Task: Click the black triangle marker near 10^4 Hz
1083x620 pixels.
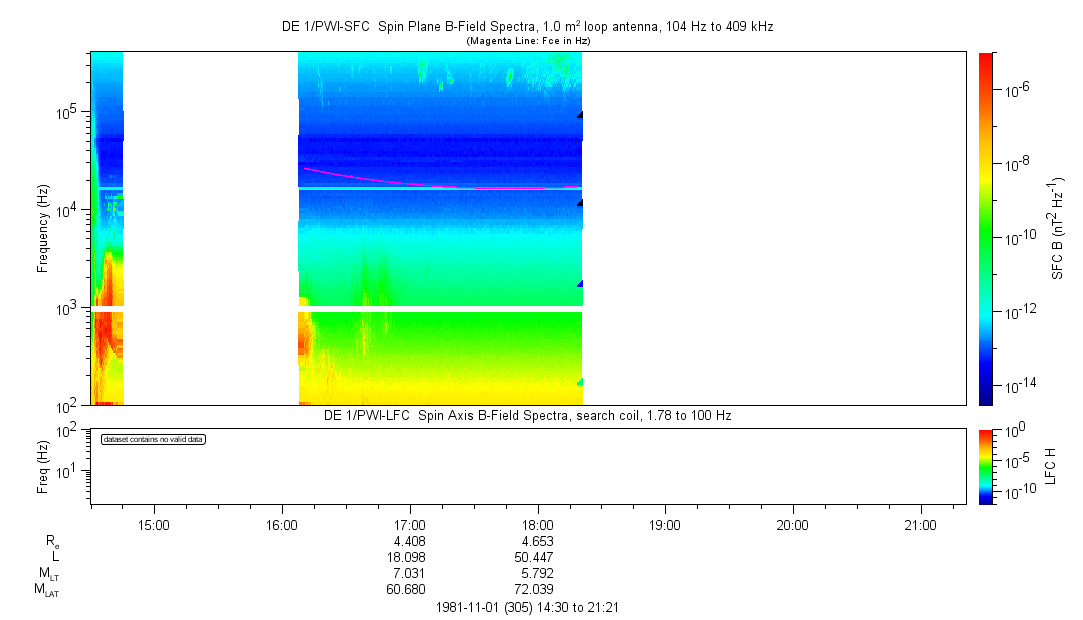Action: (x=580, y=203)
